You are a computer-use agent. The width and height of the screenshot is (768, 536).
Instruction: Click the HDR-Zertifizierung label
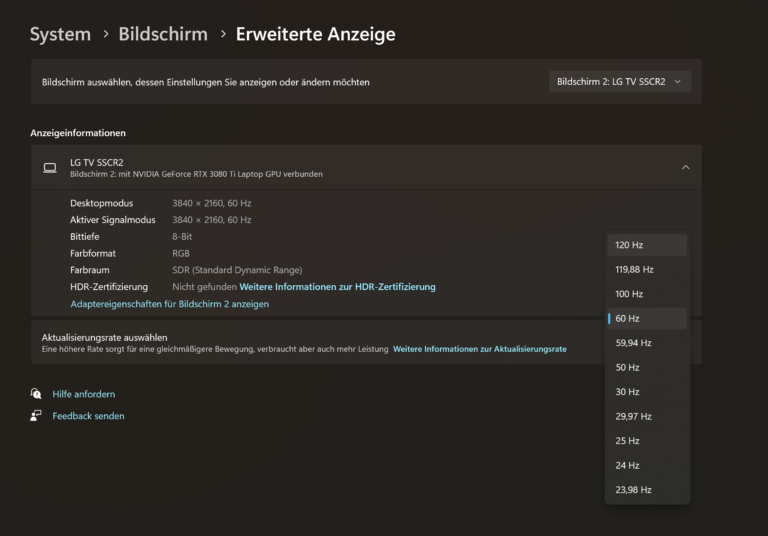coord(109,287)
